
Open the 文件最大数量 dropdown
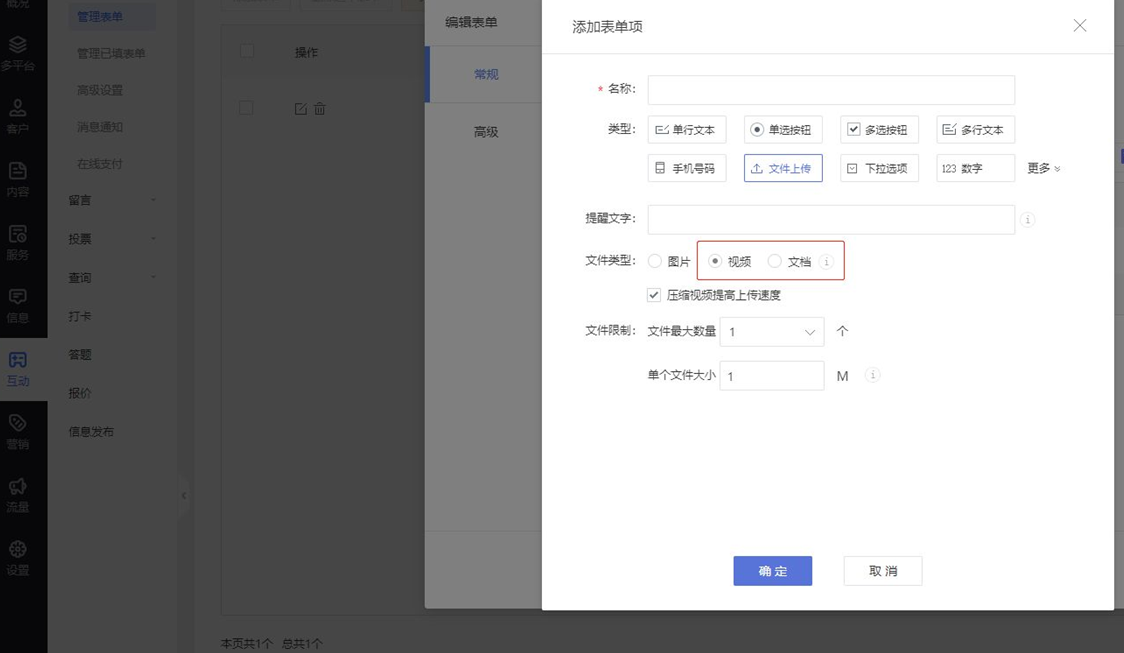771,332
